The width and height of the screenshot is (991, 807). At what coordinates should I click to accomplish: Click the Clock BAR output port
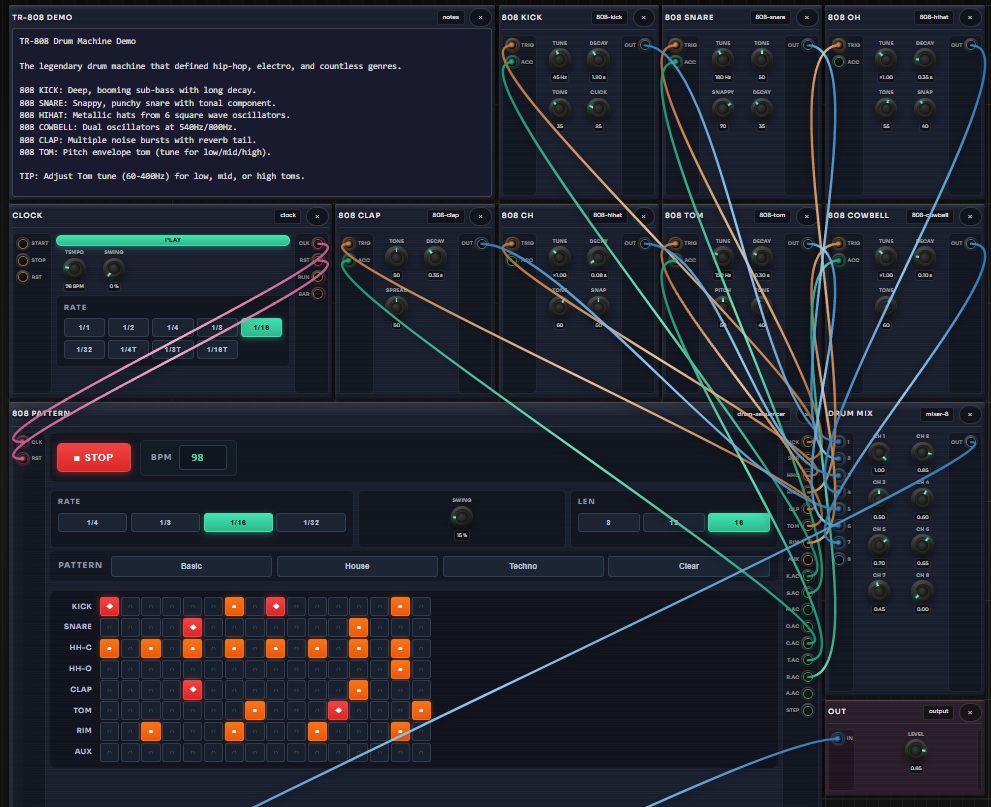pyautogui.click(x=319, y=294)
